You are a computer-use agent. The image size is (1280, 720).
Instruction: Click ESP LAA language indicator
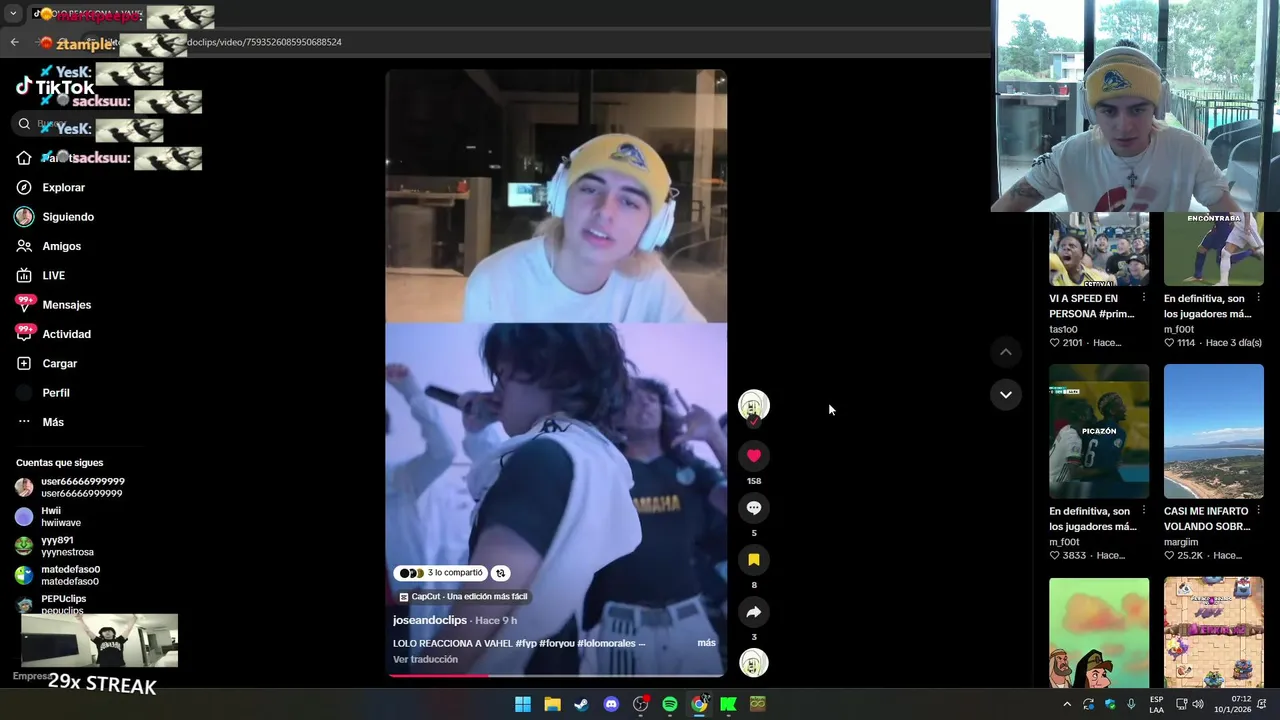pyautogui.click(x=1156, y=704)
